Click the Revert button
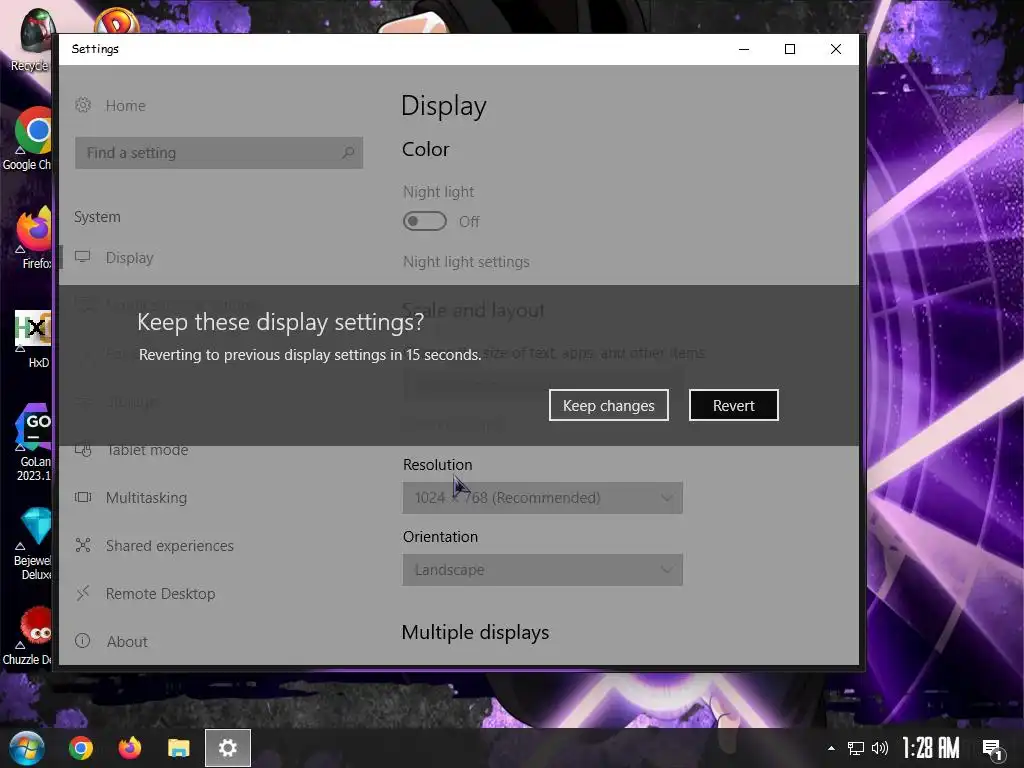The width and height of the screenshot is (1024, 768). point(733,406)
